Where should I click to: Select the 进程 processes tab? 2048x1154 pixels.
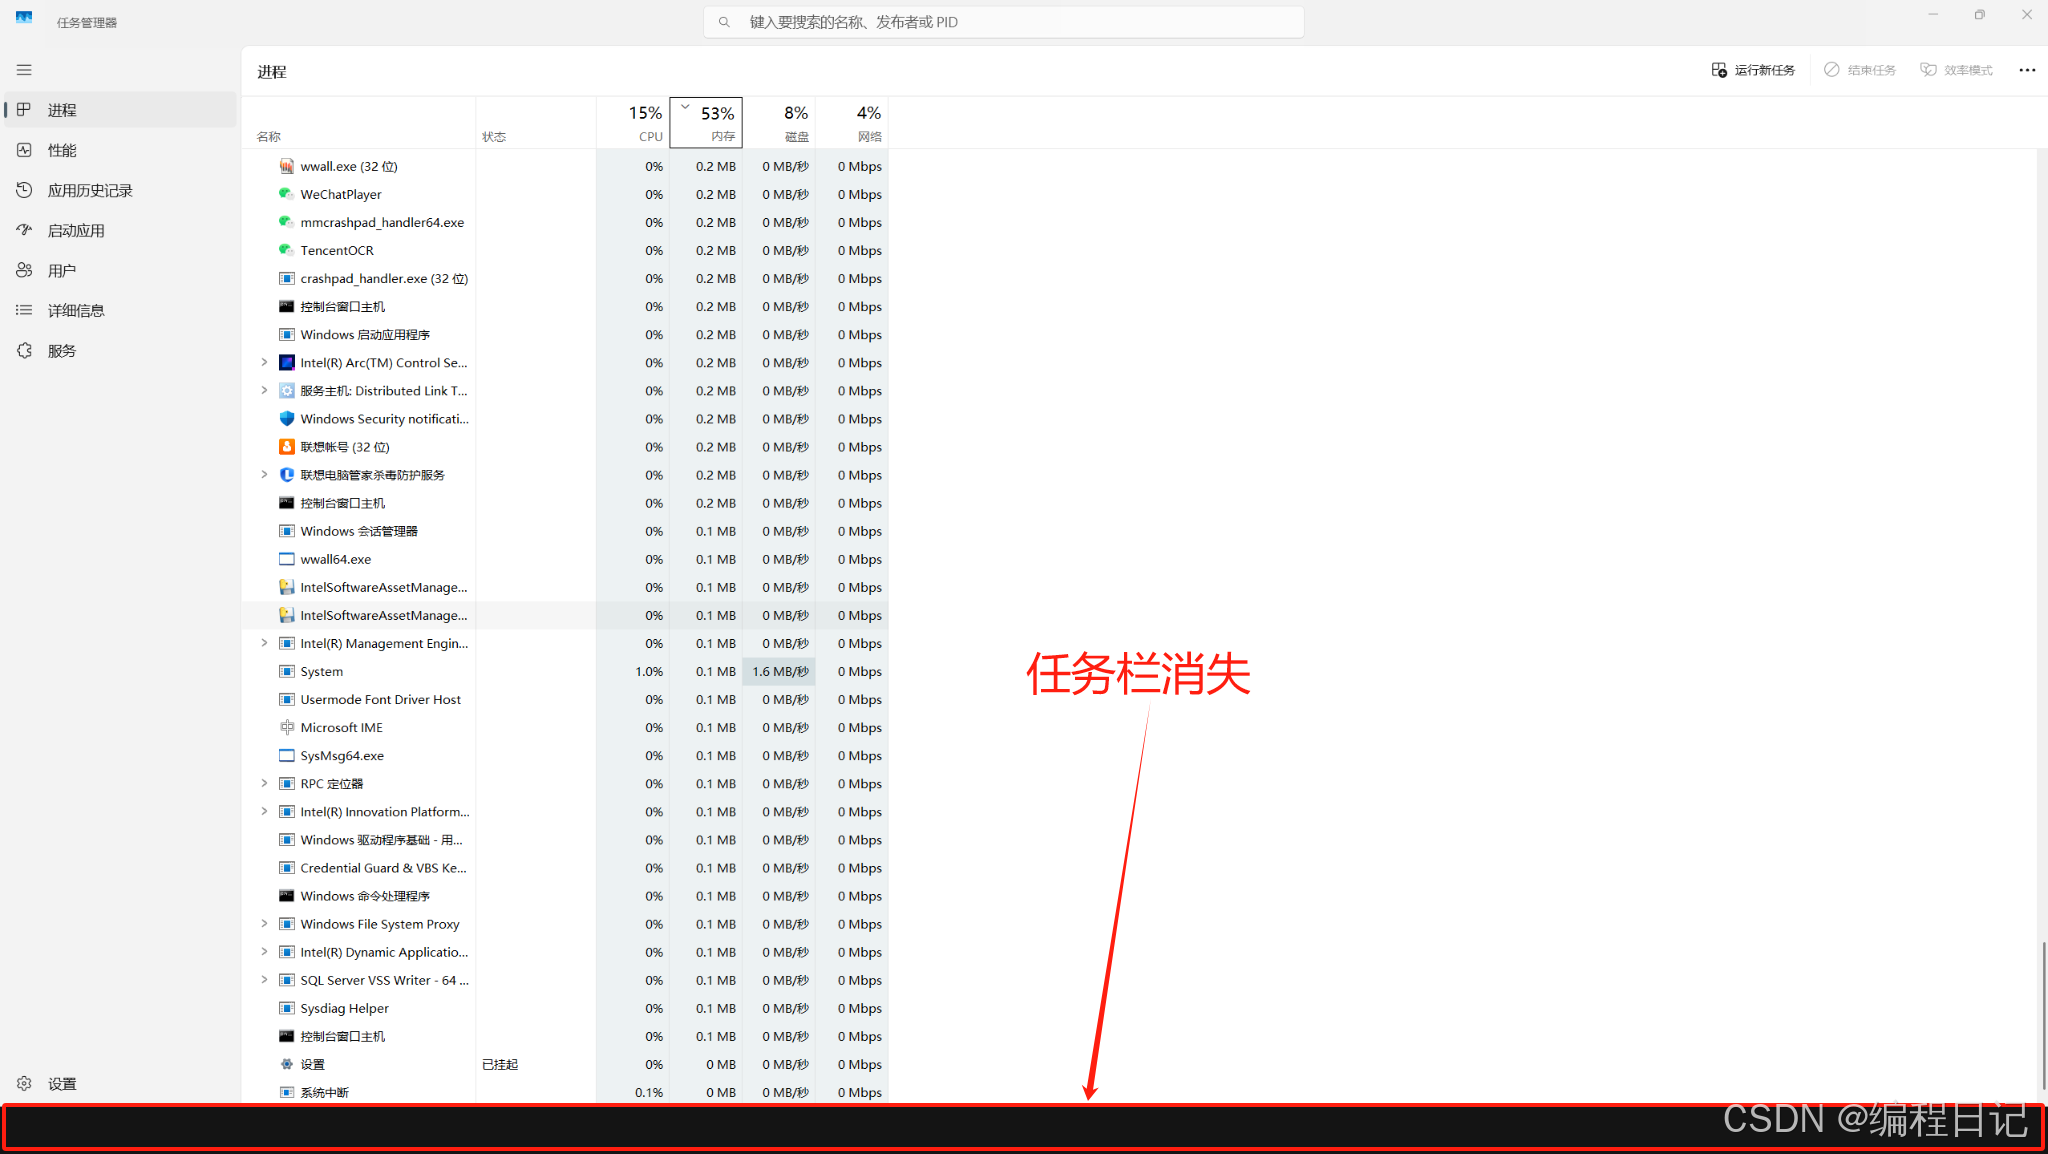(61, 110)
